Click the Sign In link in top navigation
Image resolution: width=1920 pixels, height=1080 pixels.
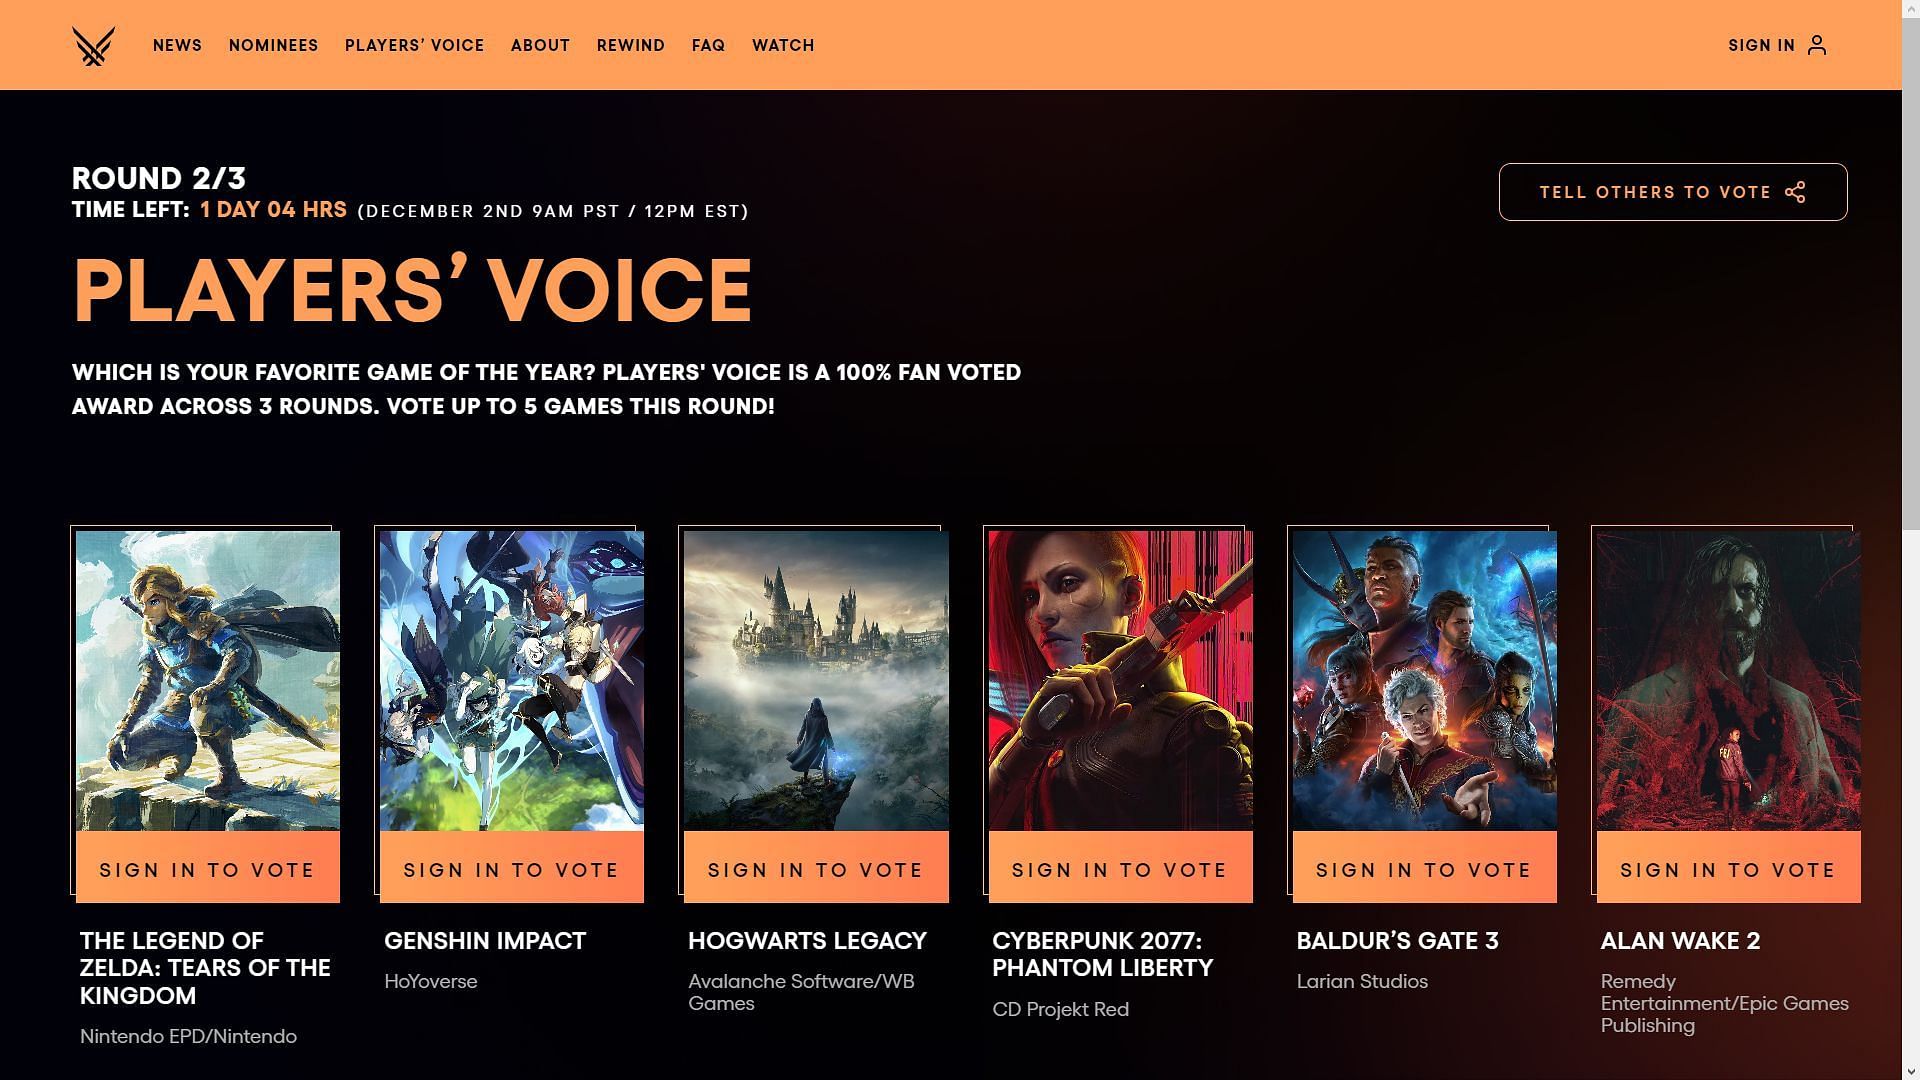click(x=1778, y=45)
